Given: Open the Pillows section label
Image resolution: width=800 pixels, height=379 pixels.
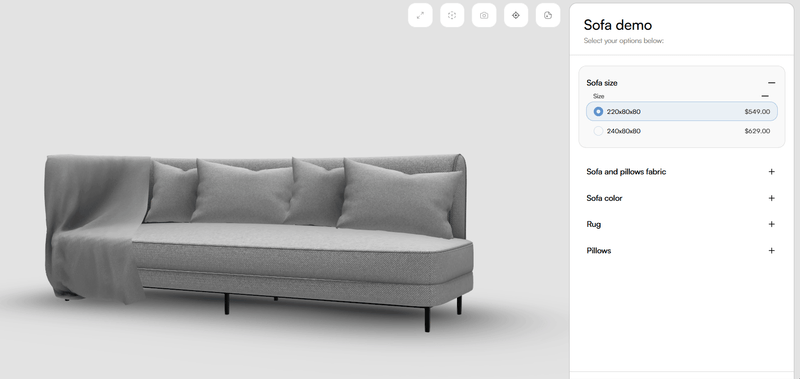Looking at the screenshot, I should click(598, 250).
